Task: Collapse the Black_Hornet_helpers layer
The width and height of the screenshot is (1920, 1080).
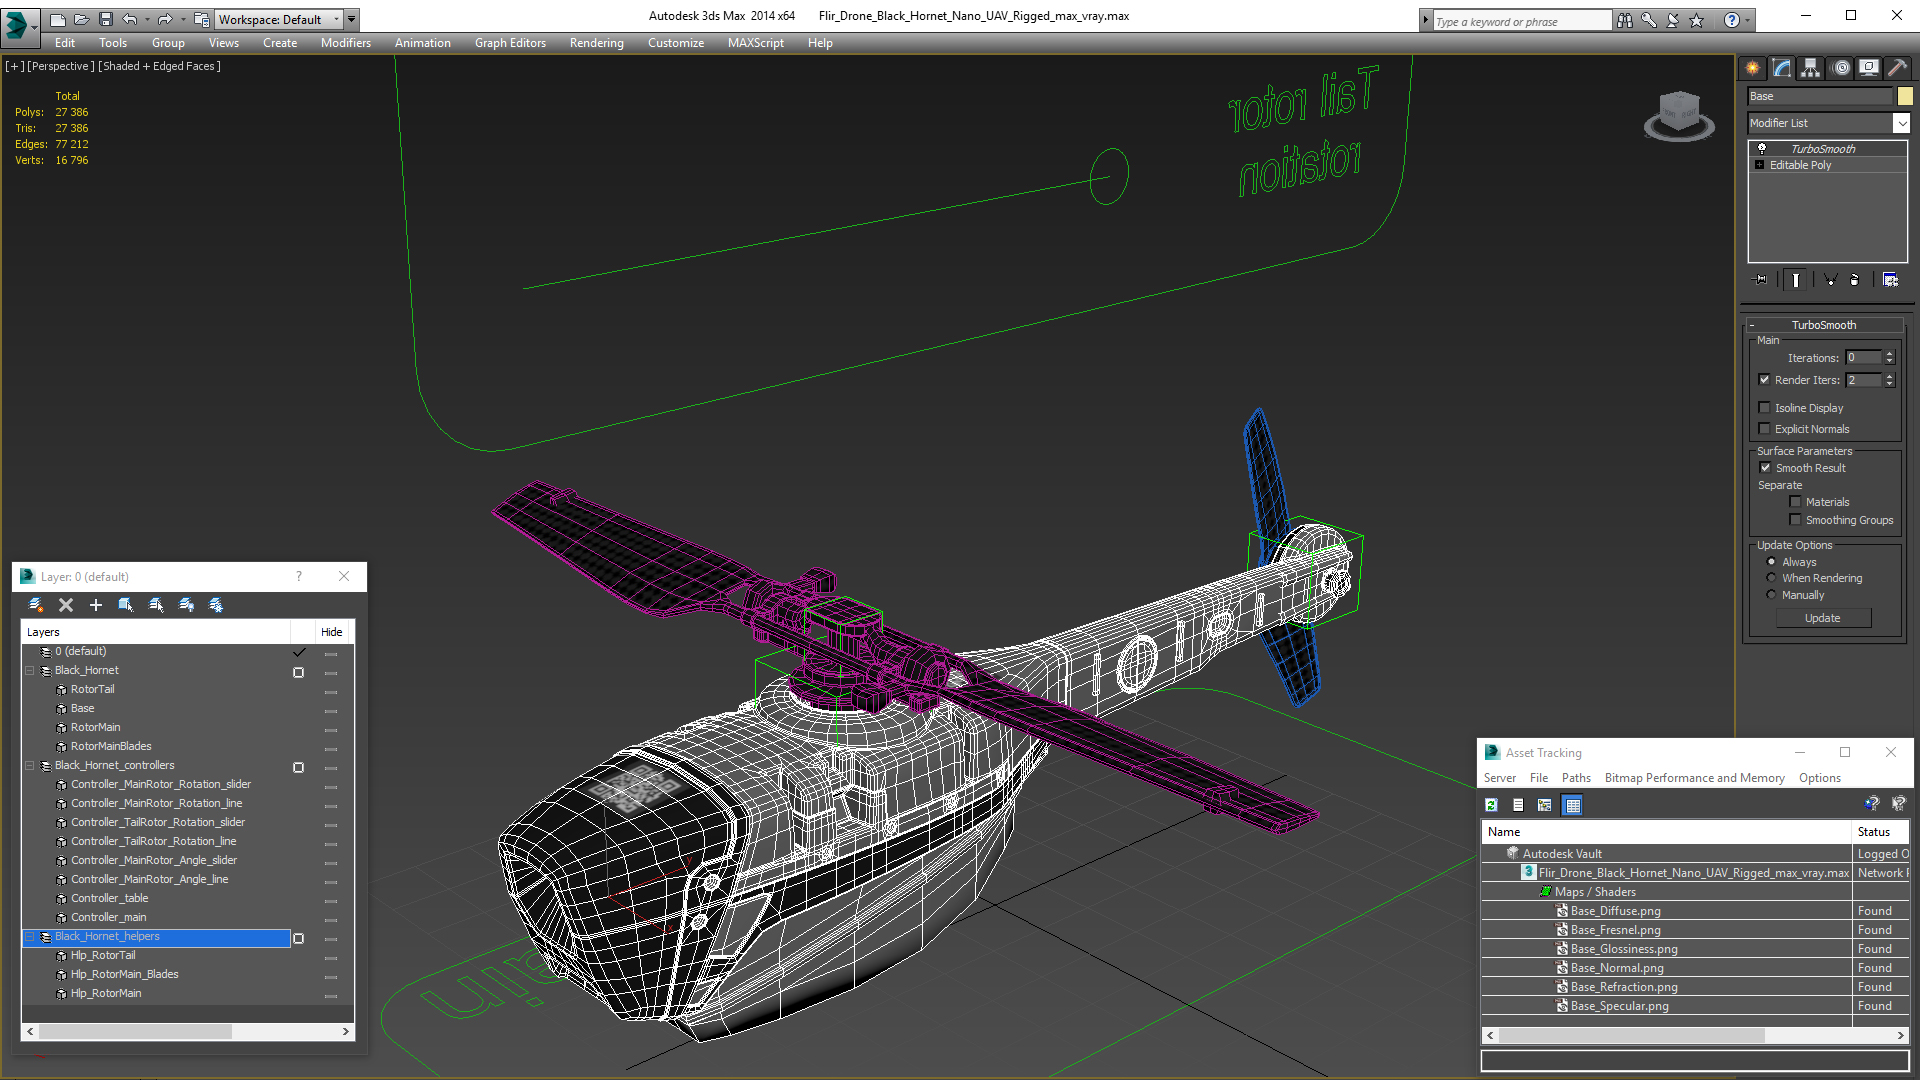Action: (x=30, y=937)
